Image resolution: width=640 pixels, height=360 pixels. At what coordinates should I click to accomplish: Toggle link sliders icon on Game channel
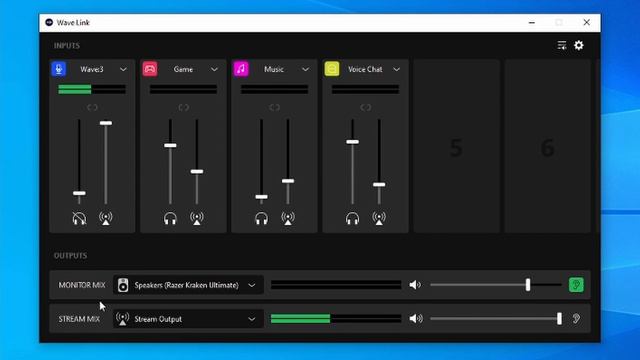[x=183, y=107]
